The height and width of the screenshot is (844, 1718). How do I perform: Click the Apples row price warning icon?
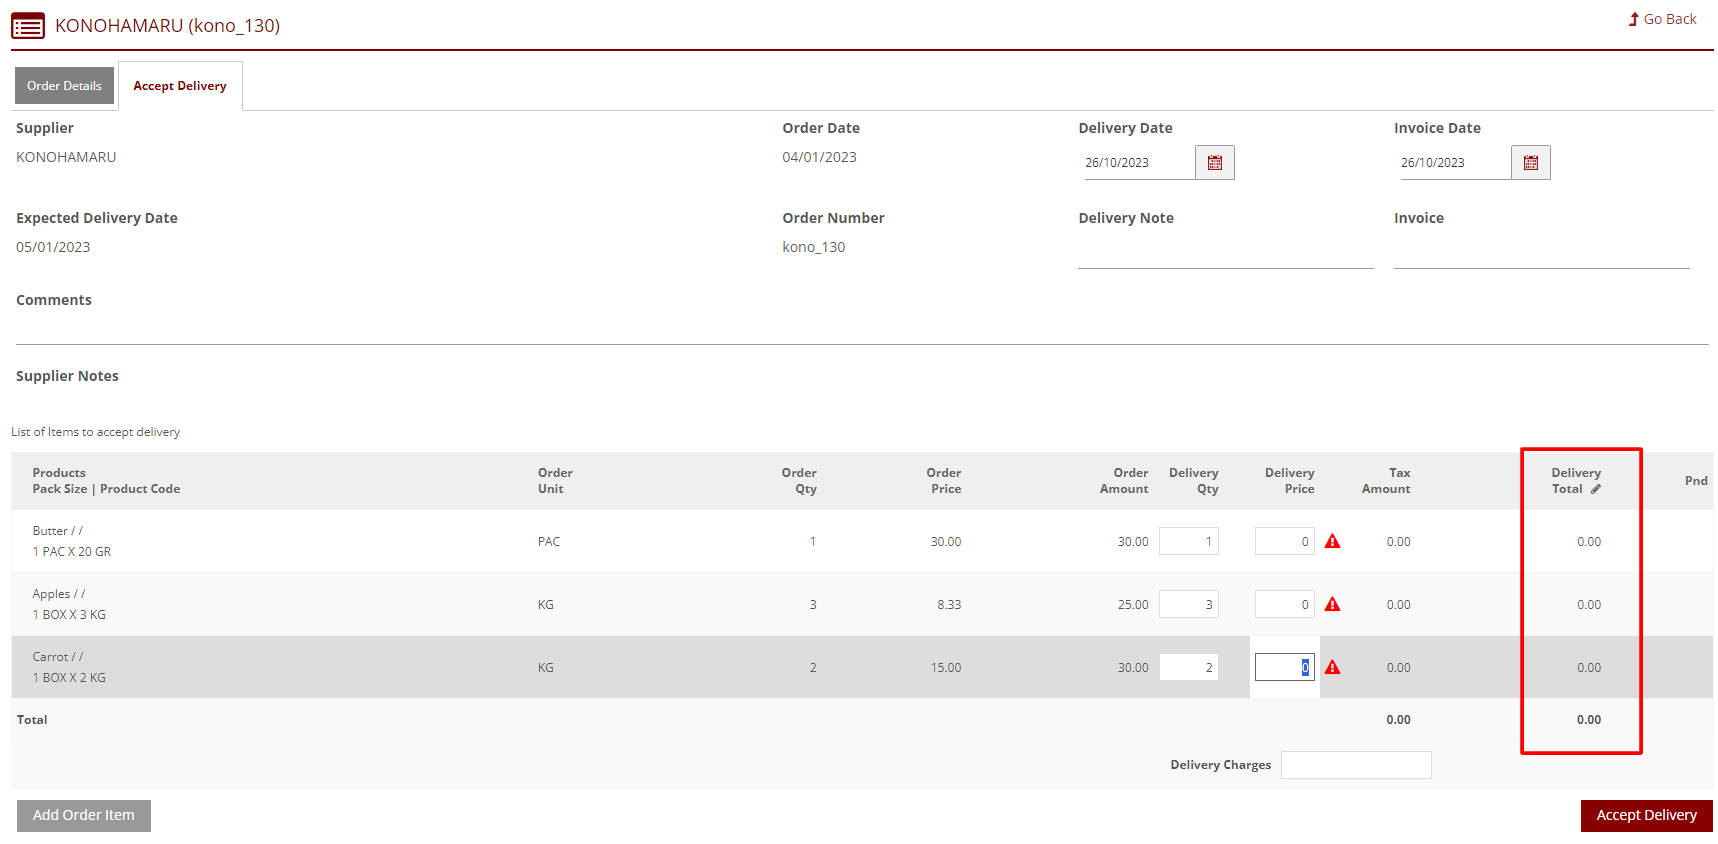[x=1332, y=605]
